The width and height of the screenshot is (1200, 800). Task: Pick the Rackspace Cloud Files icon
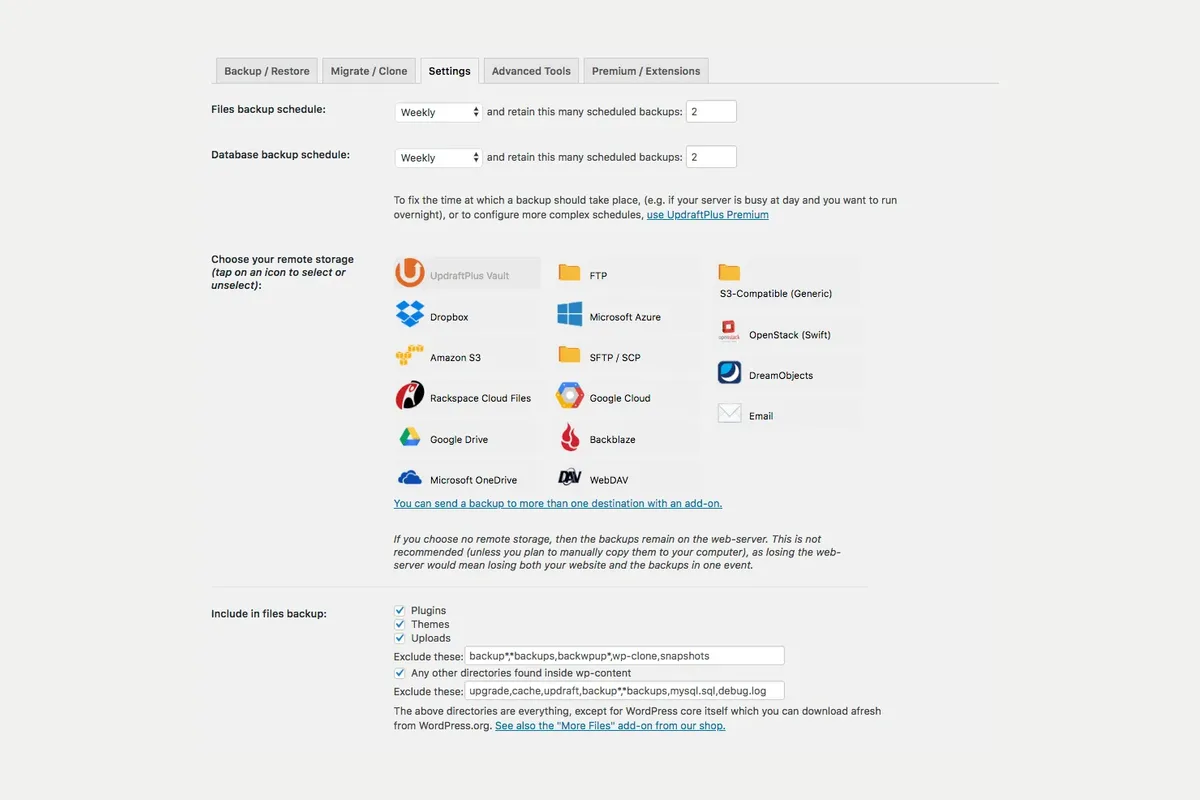click(x=410, y=396)
